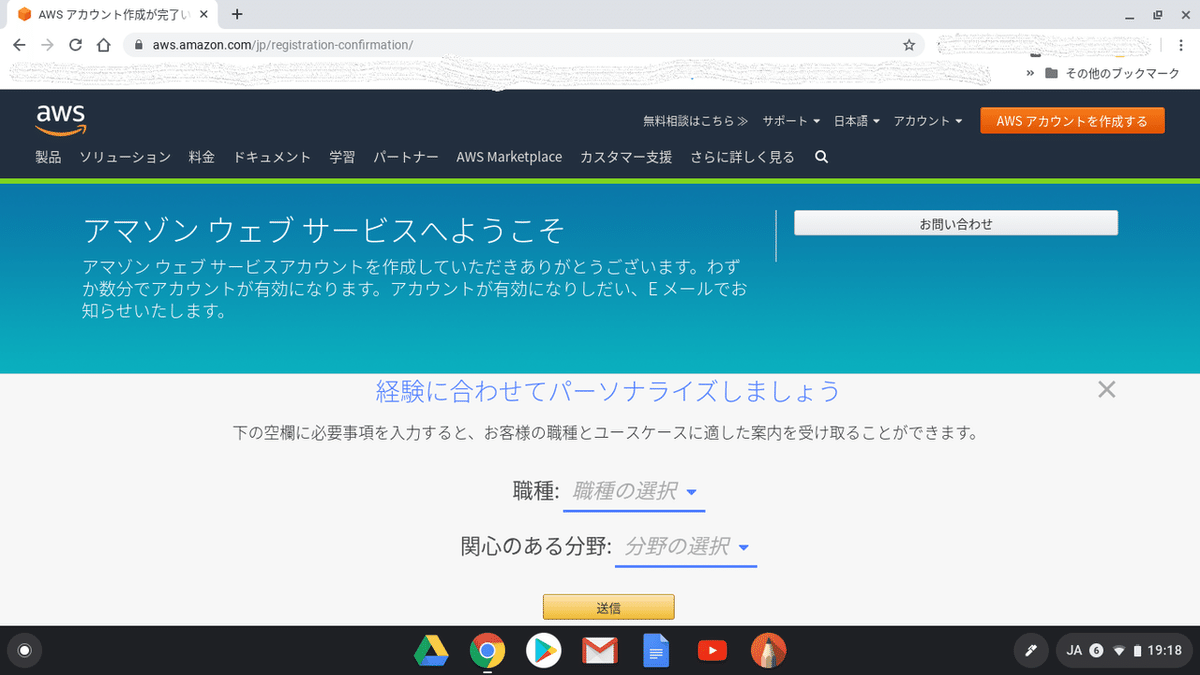Open the 分野の選択 dropdown

[685, 546]
